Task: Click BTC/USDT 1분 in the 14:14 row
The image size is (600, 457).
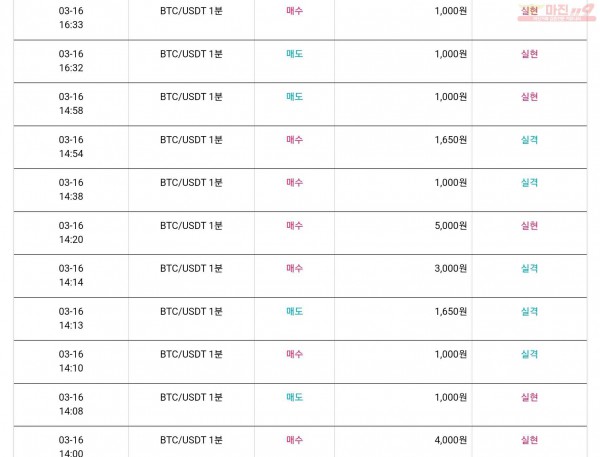Action: [x=191, y=268]
